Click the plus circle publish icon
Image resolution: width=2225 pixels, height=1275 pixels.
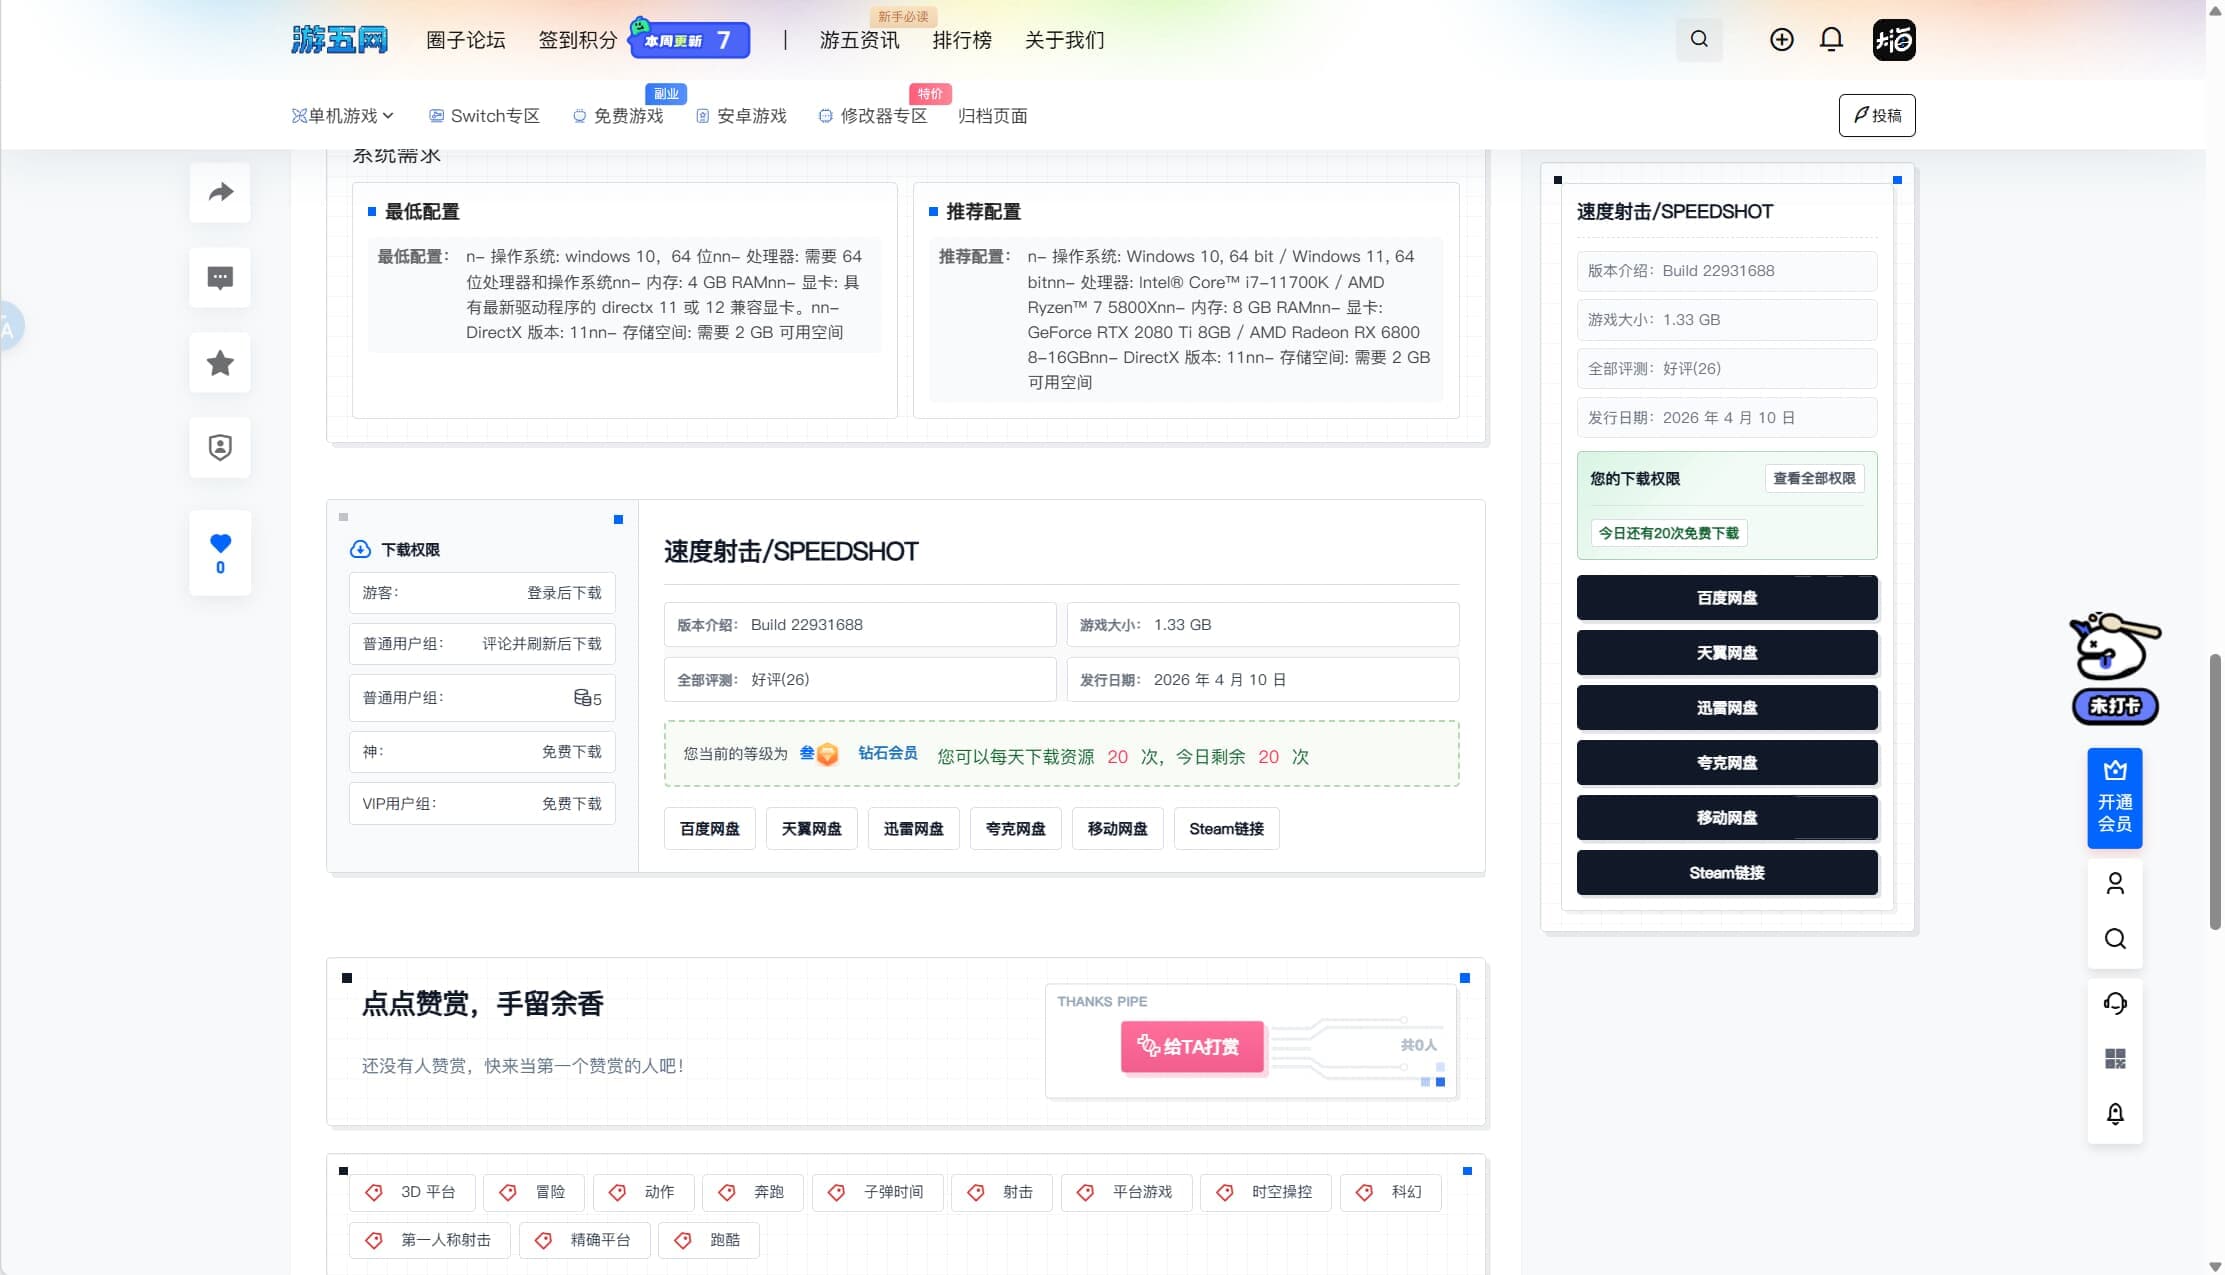[1781, 40]
